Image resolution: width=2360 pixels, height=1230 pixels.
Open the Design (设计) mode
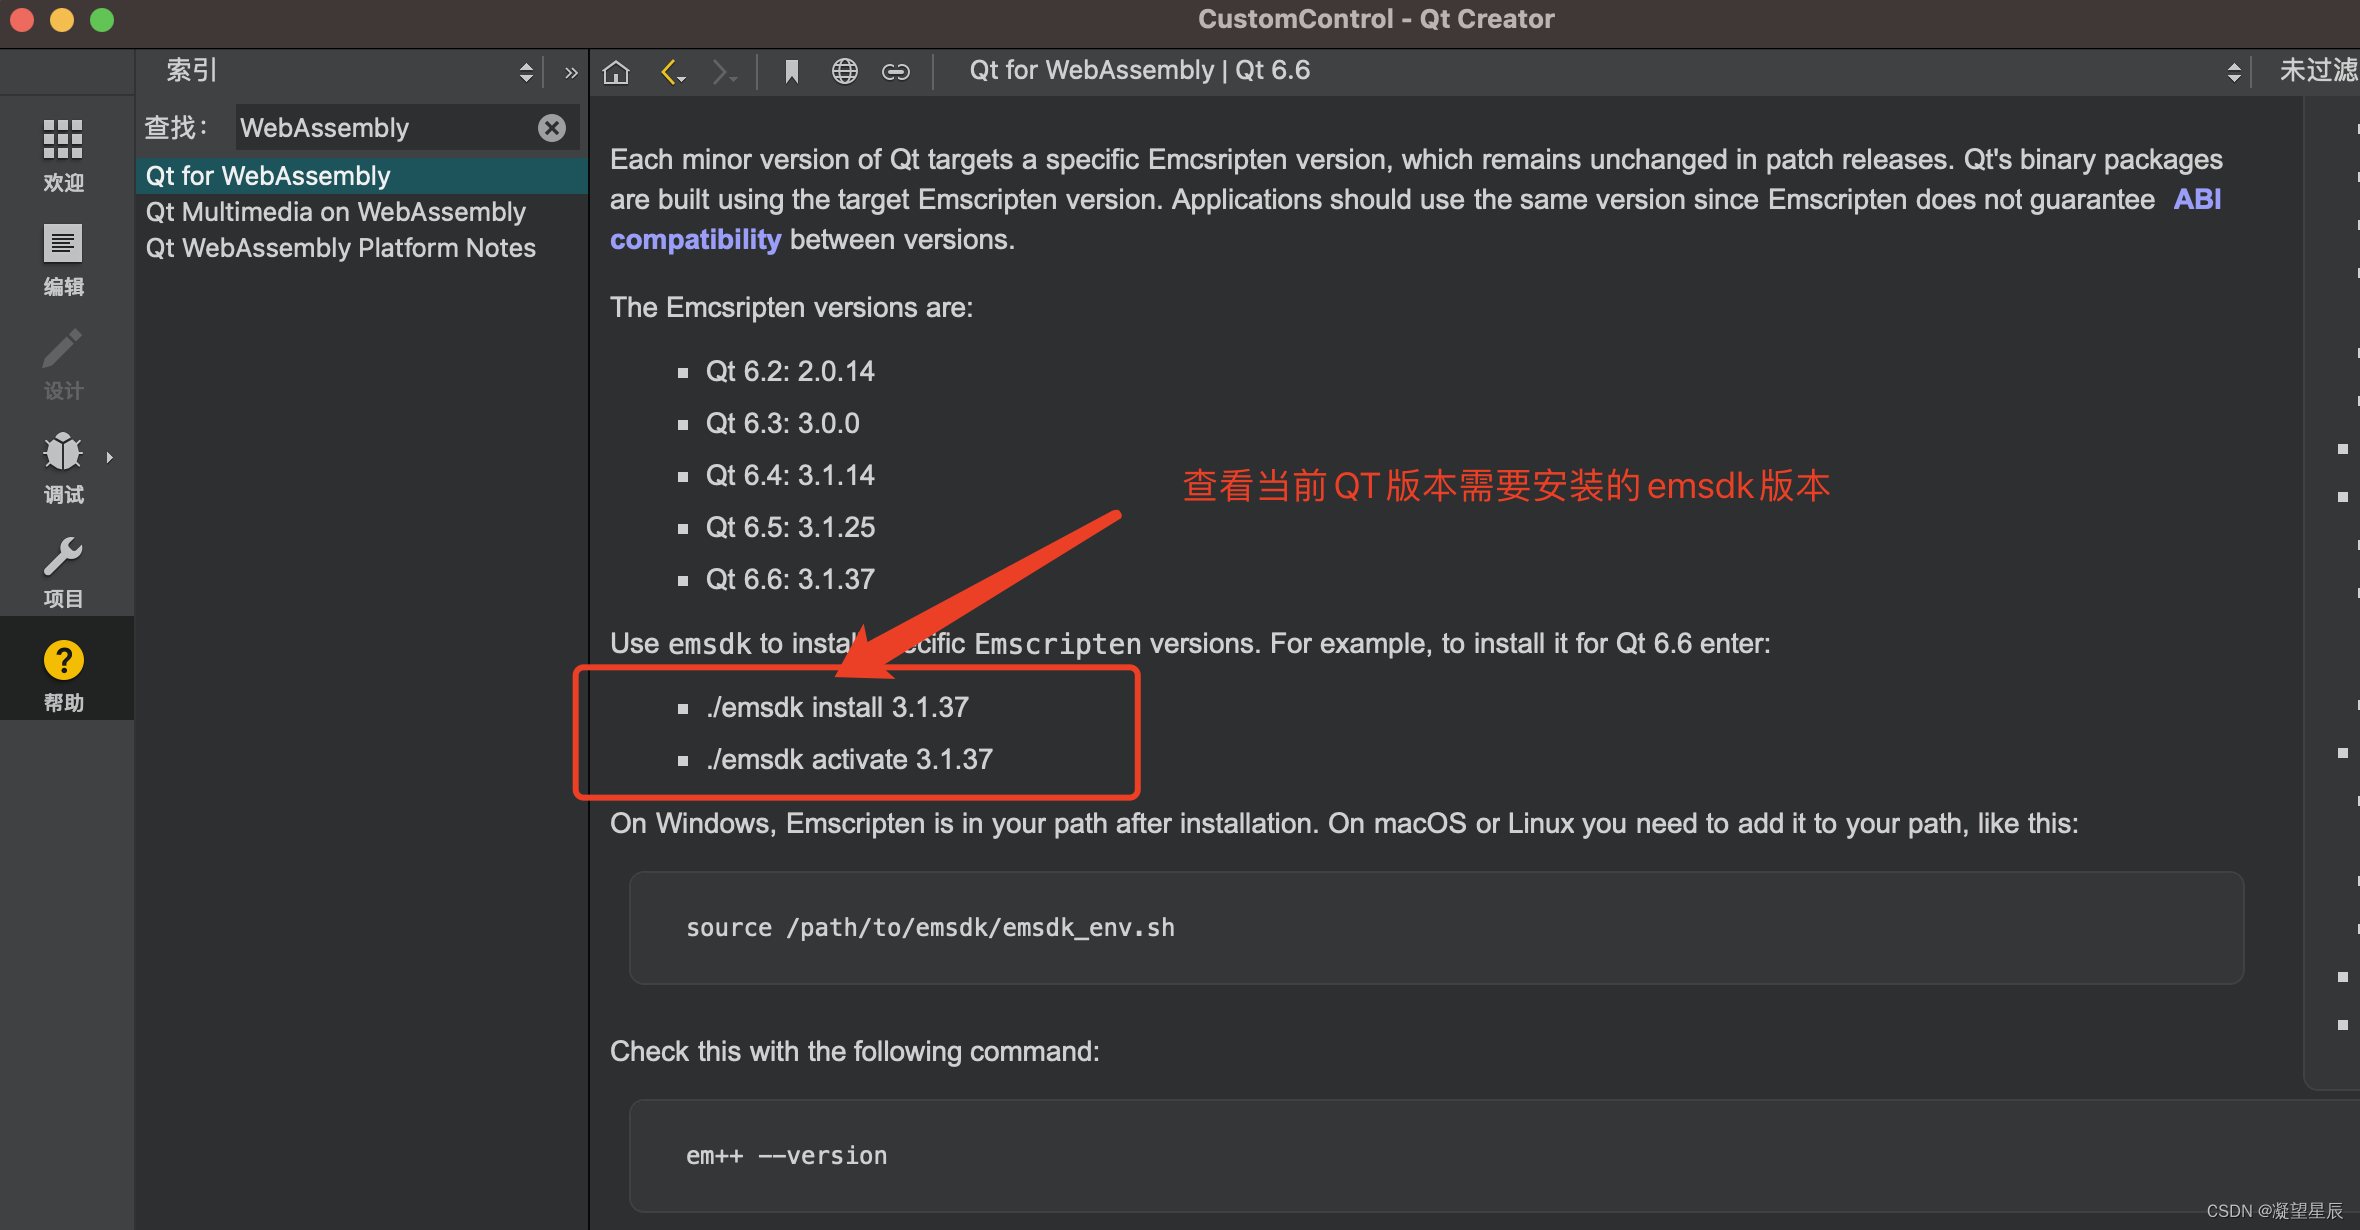63,362
